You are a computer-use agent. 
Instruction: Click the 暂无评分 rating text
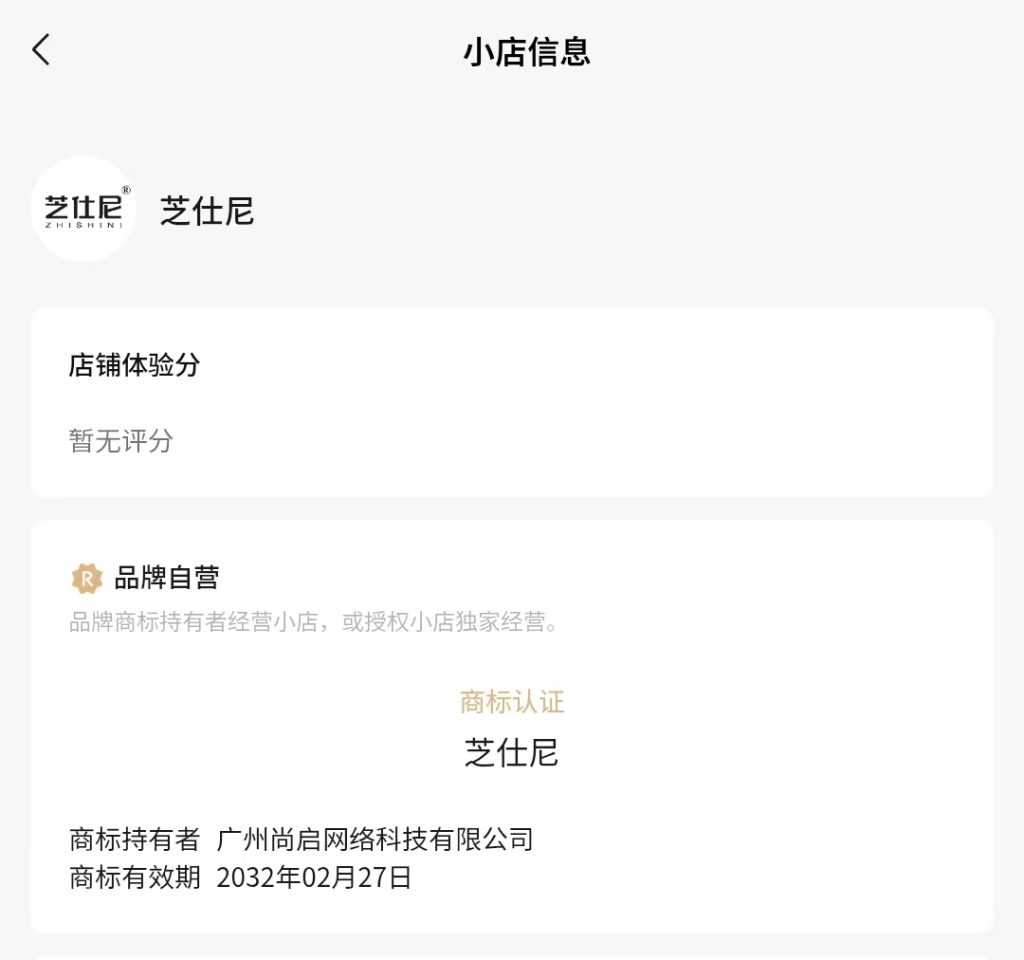121,441
